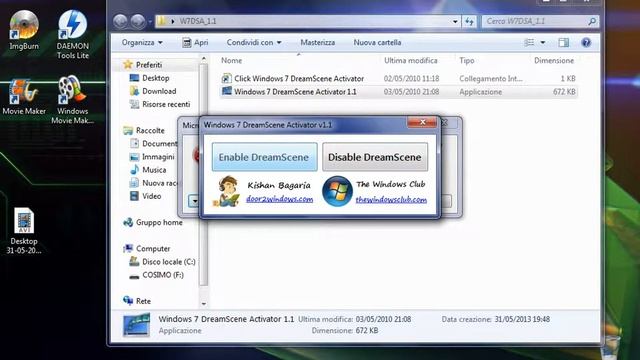Sort by Nome column header

(x=231, y=60)
